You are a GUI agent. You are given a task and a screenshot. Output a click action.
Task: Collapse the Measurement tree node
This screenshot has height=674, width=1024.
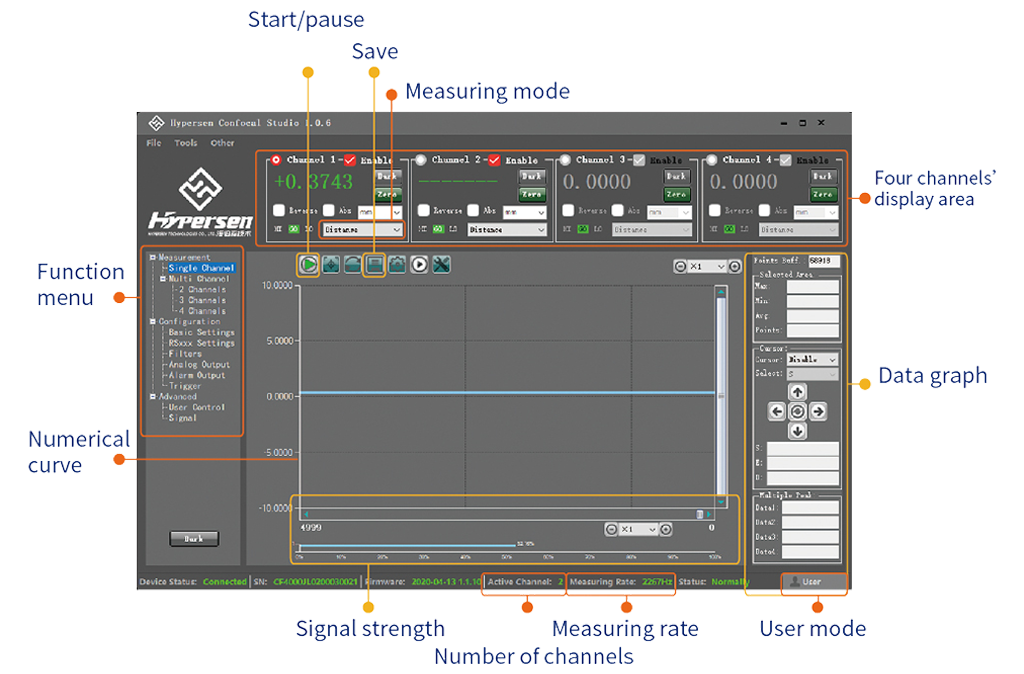click(153, 257)
